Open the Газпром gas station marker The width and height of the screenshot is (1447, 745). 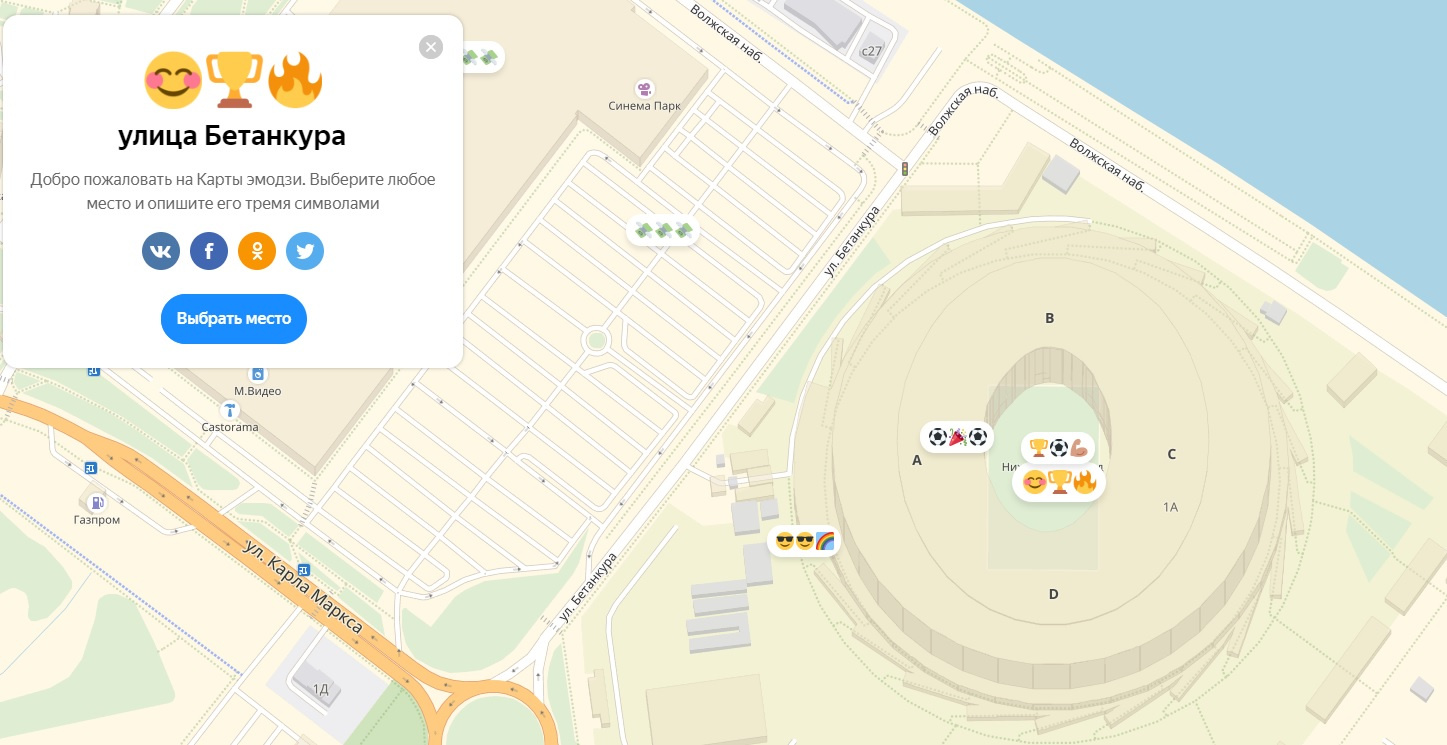97,501
